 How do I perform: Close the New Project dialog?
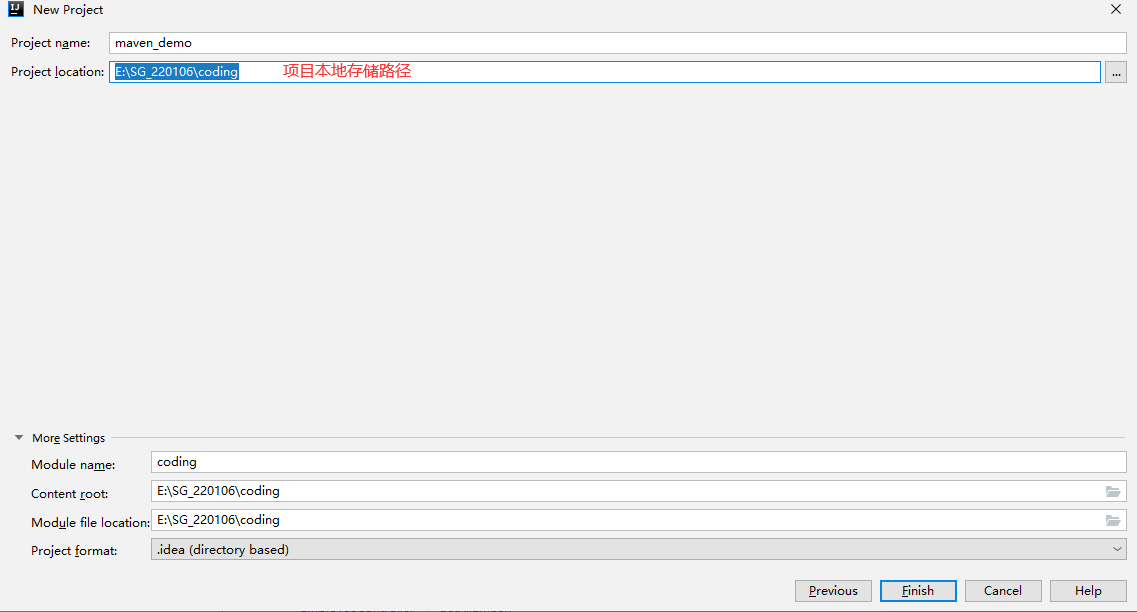[1116, 9]
